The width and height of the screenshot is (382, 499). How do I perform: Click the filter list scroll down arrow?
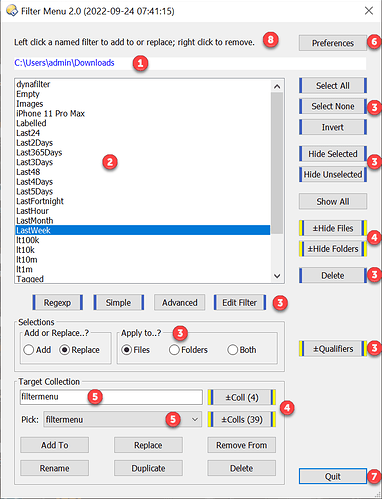277,276
